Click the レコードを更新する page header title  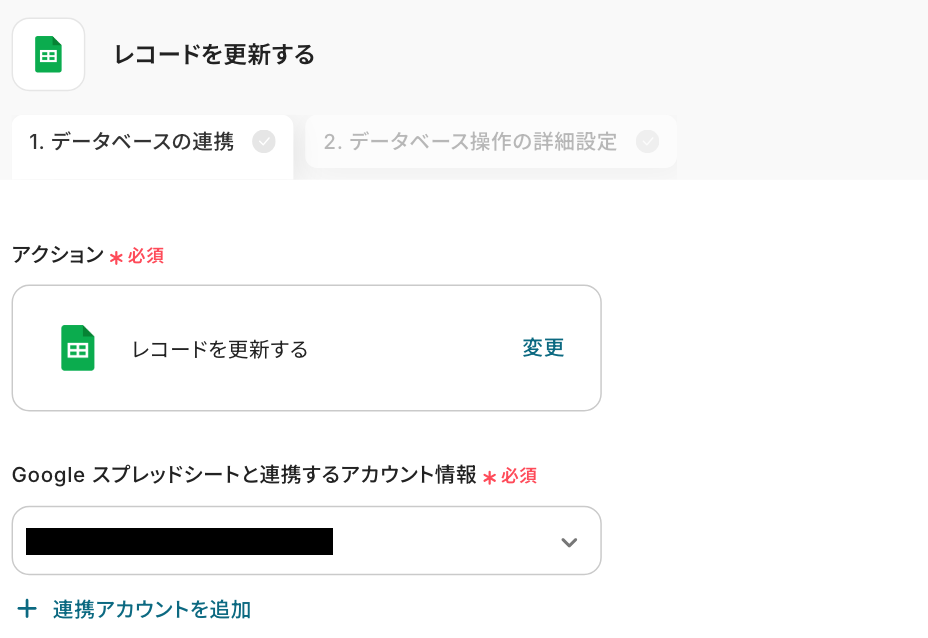215,55
